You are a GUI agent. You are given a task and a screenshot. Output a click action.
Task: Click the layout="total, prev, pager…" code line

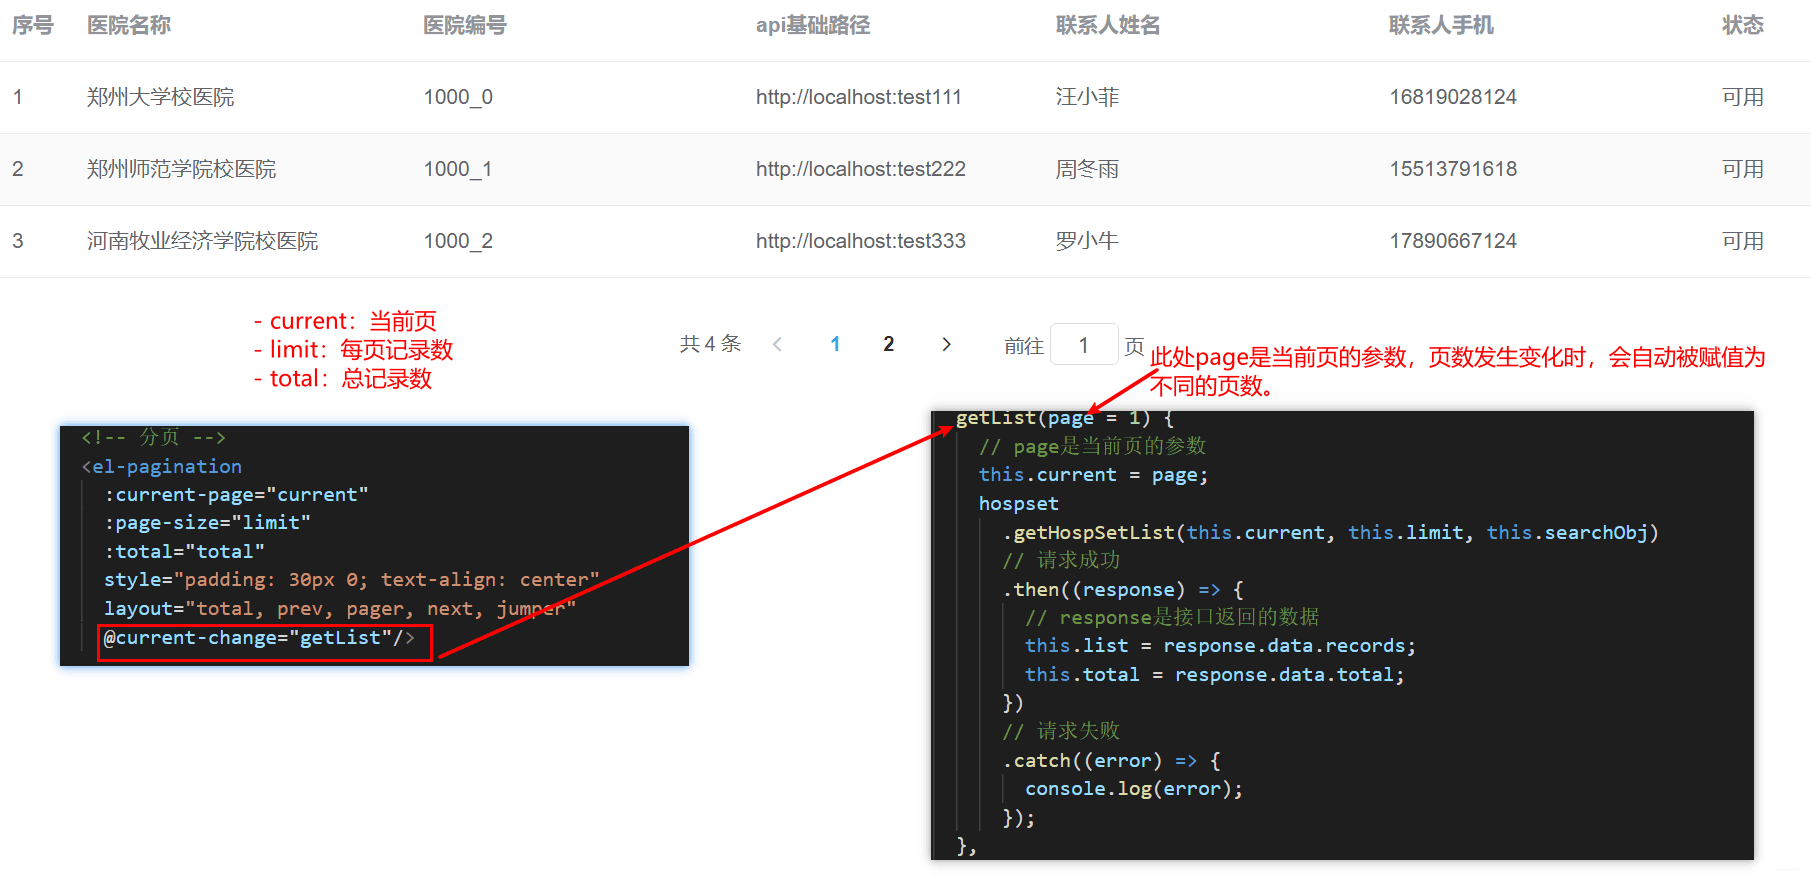(x=340, y=608)
